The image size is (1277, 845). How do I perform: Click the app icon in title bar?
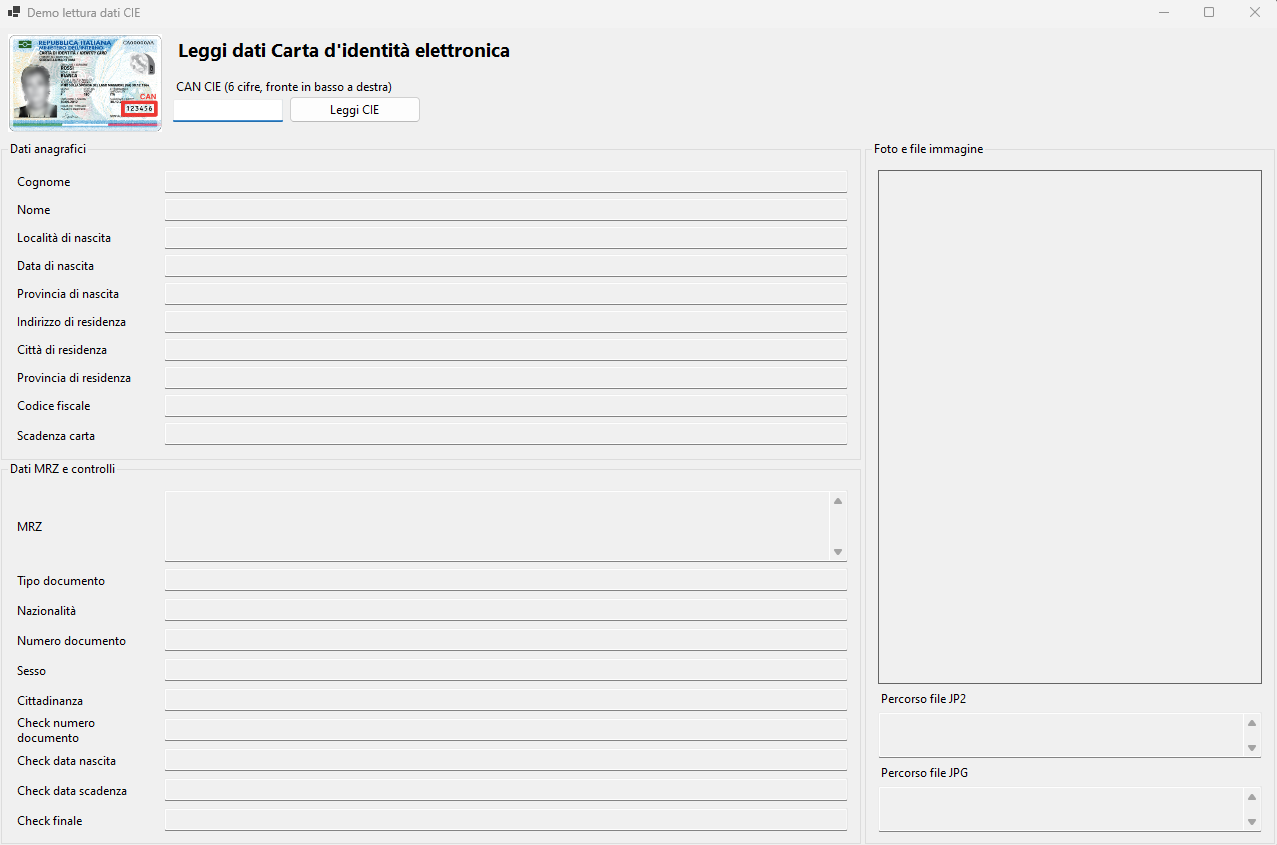tap(14, 12)
